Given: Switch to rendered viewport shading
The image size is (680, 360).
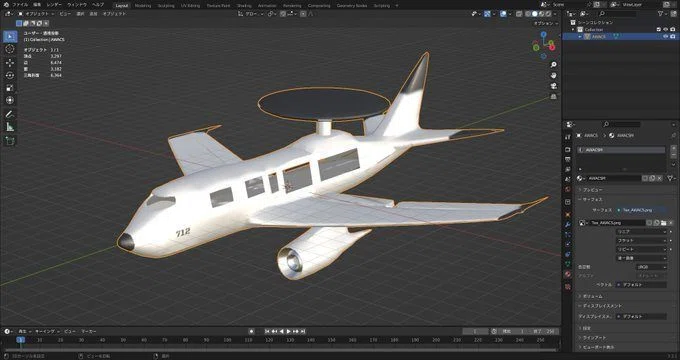Looking at the screenshot, I should pyautogui.click(x=548, y=14).
